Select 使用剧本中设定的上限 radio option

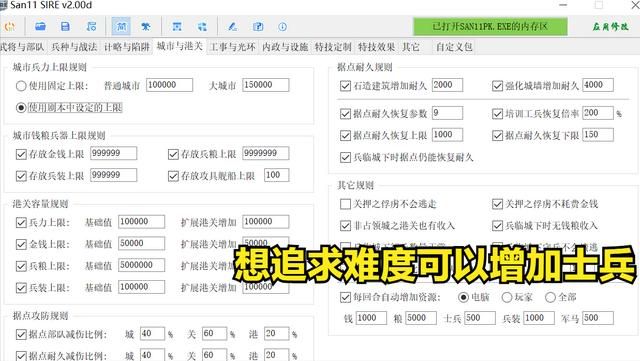21,108
